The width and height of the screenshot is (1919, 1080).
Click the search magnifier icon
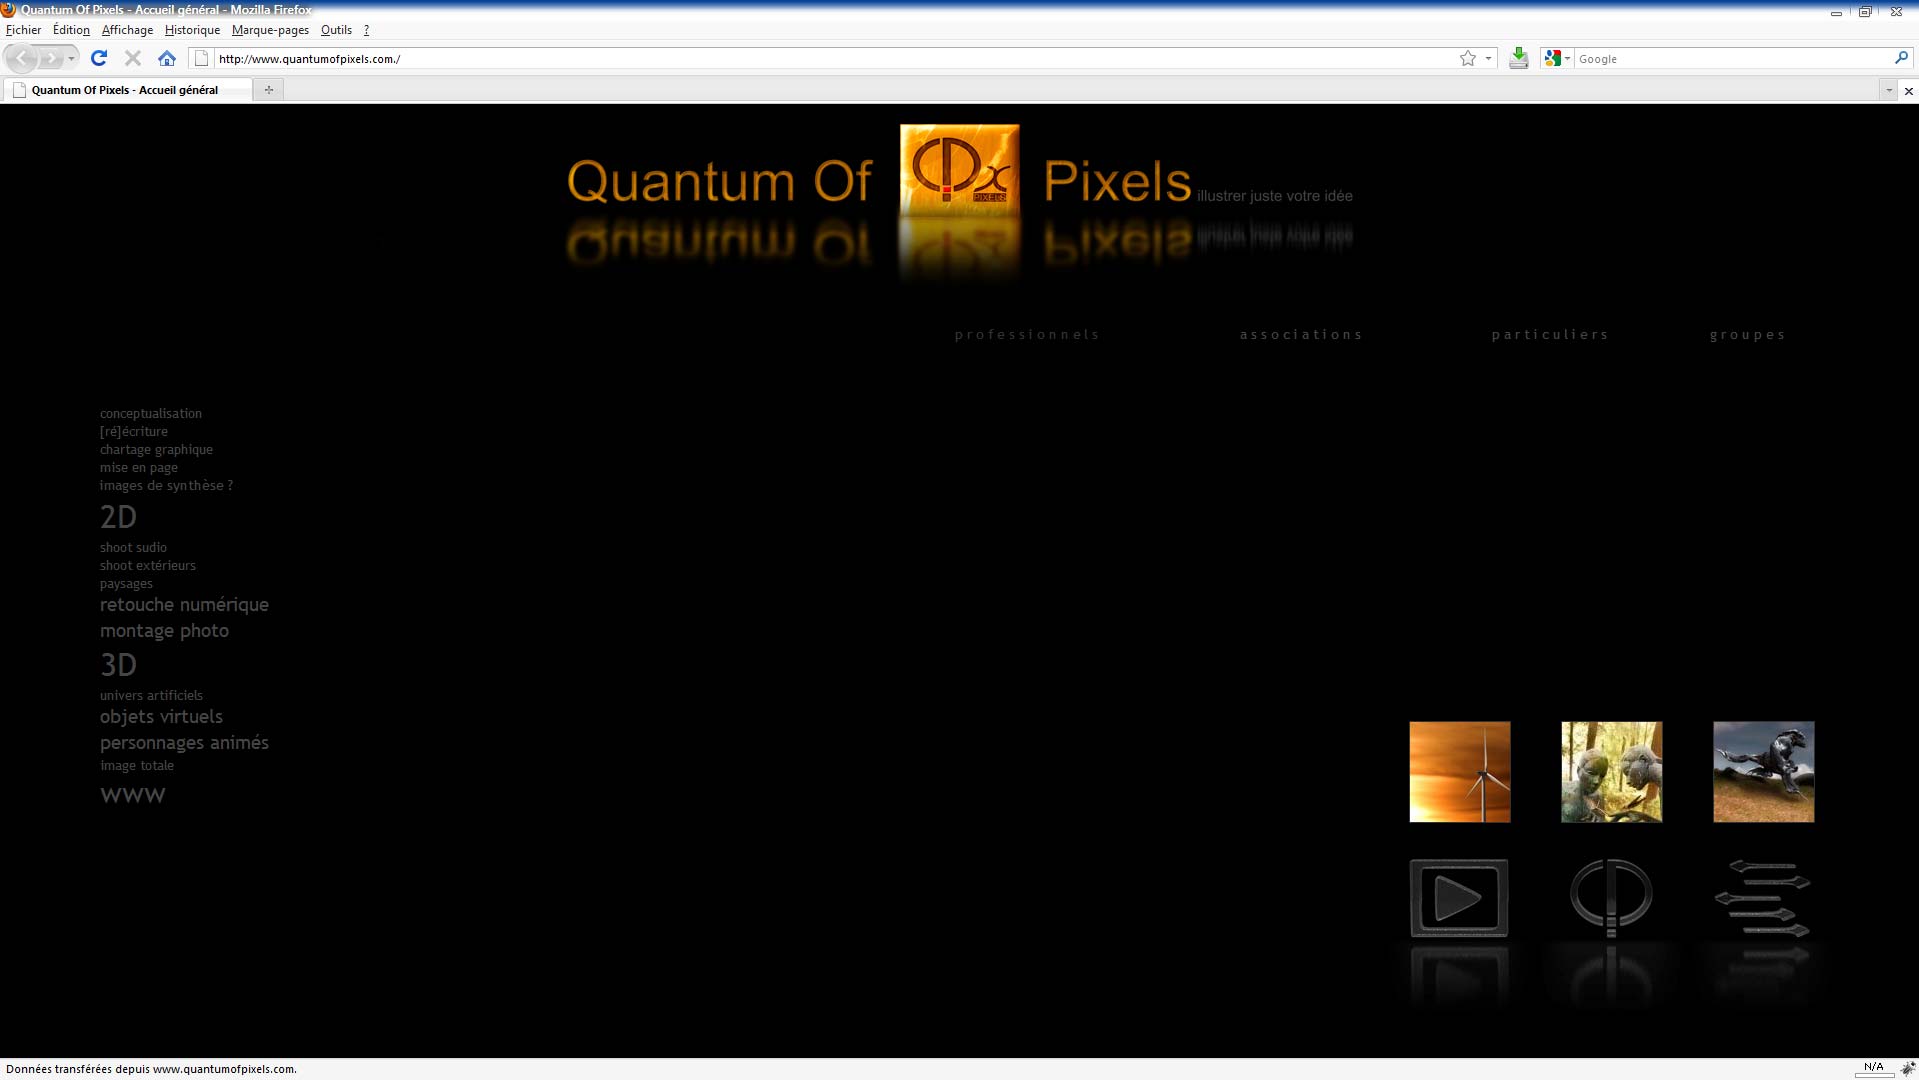pos(1901,58)
